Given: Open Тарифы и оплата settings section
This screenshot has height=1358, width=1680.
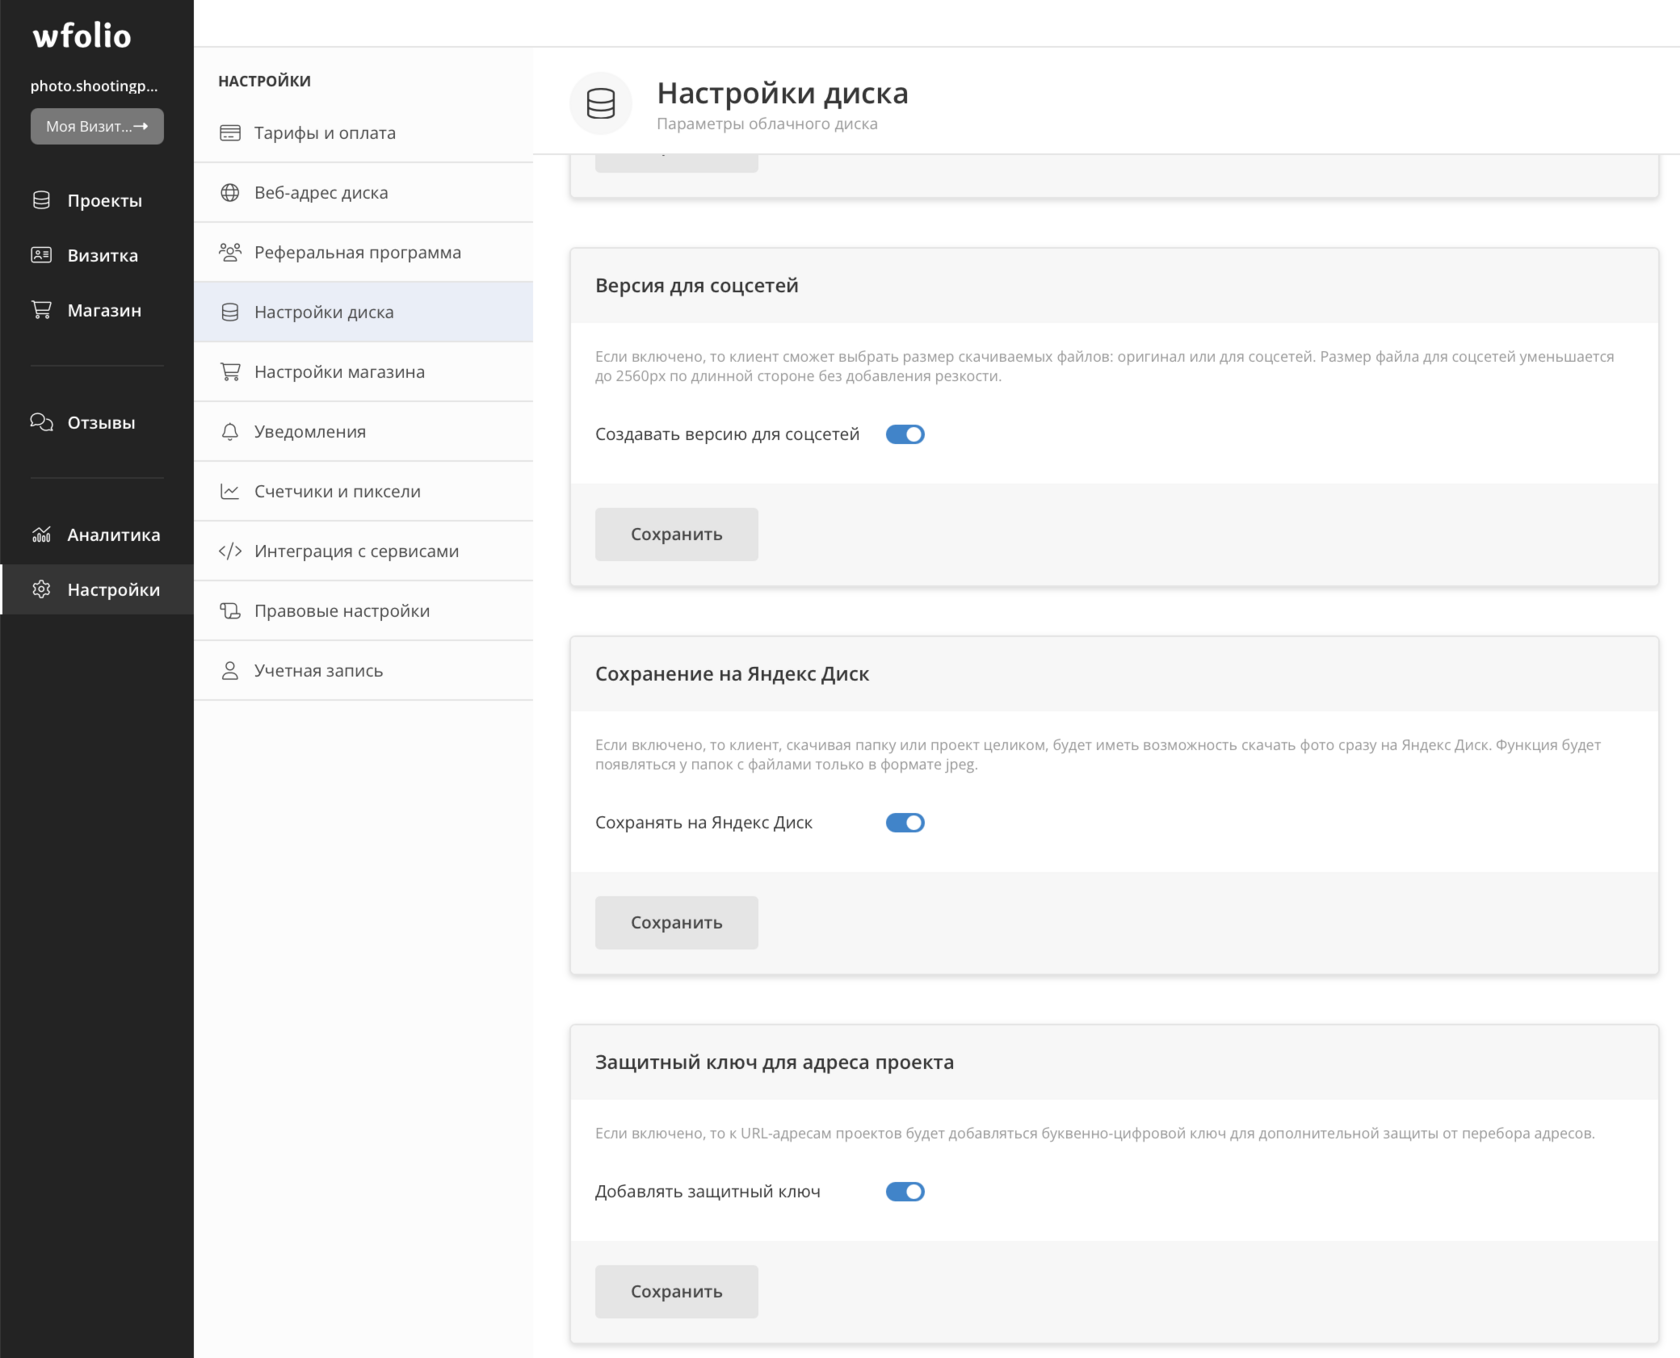Looking at the screenshot, I should [324, 133].
